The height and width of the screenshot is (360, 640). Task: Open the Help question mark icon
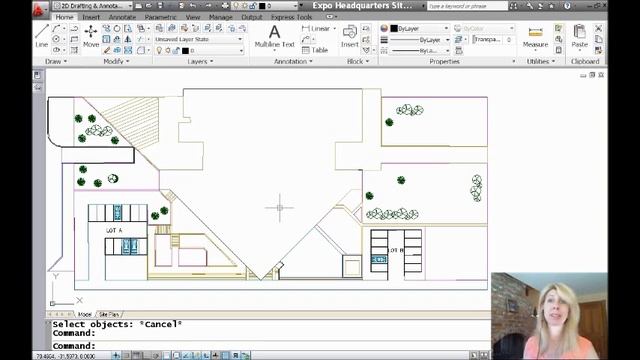[x=567, y=6]
